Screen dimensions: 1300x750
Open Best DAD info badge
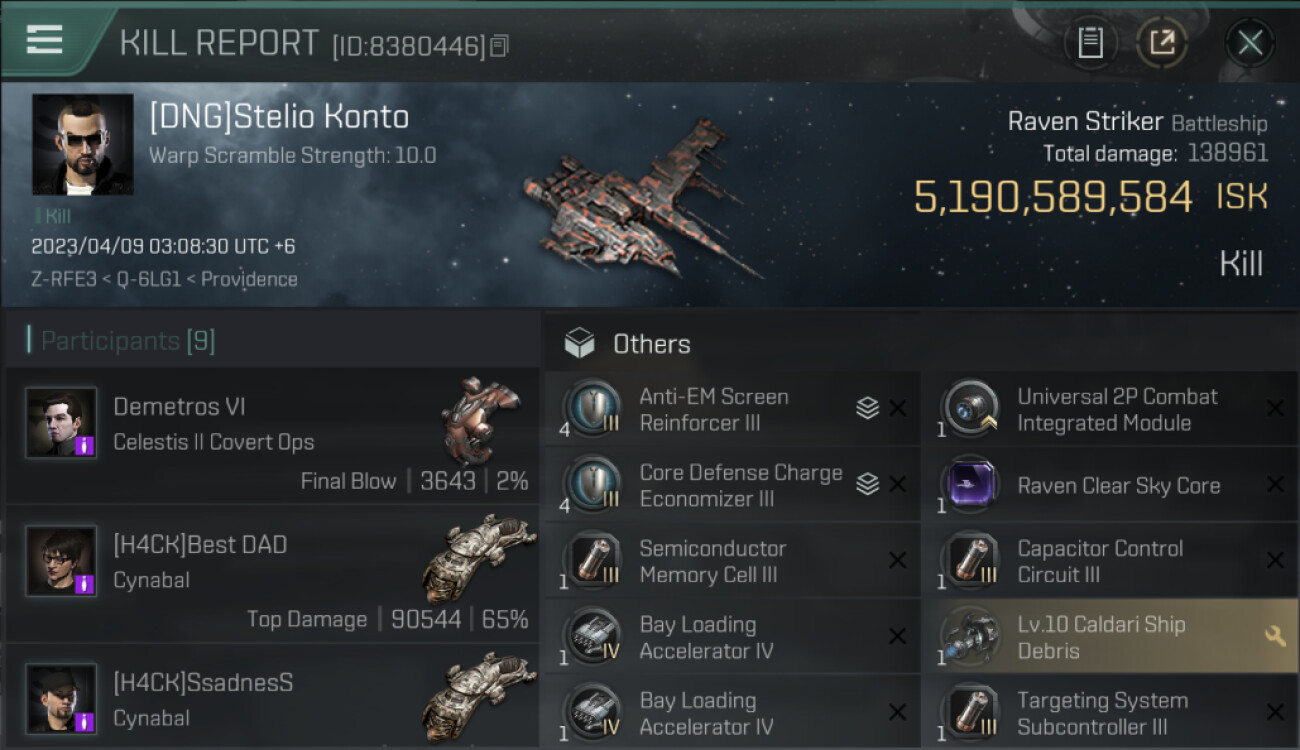(x=85, y=583)
